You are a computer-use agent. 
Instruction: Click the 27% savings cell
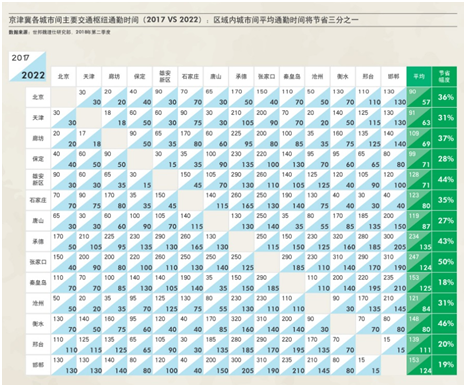[x=444, y=221]
